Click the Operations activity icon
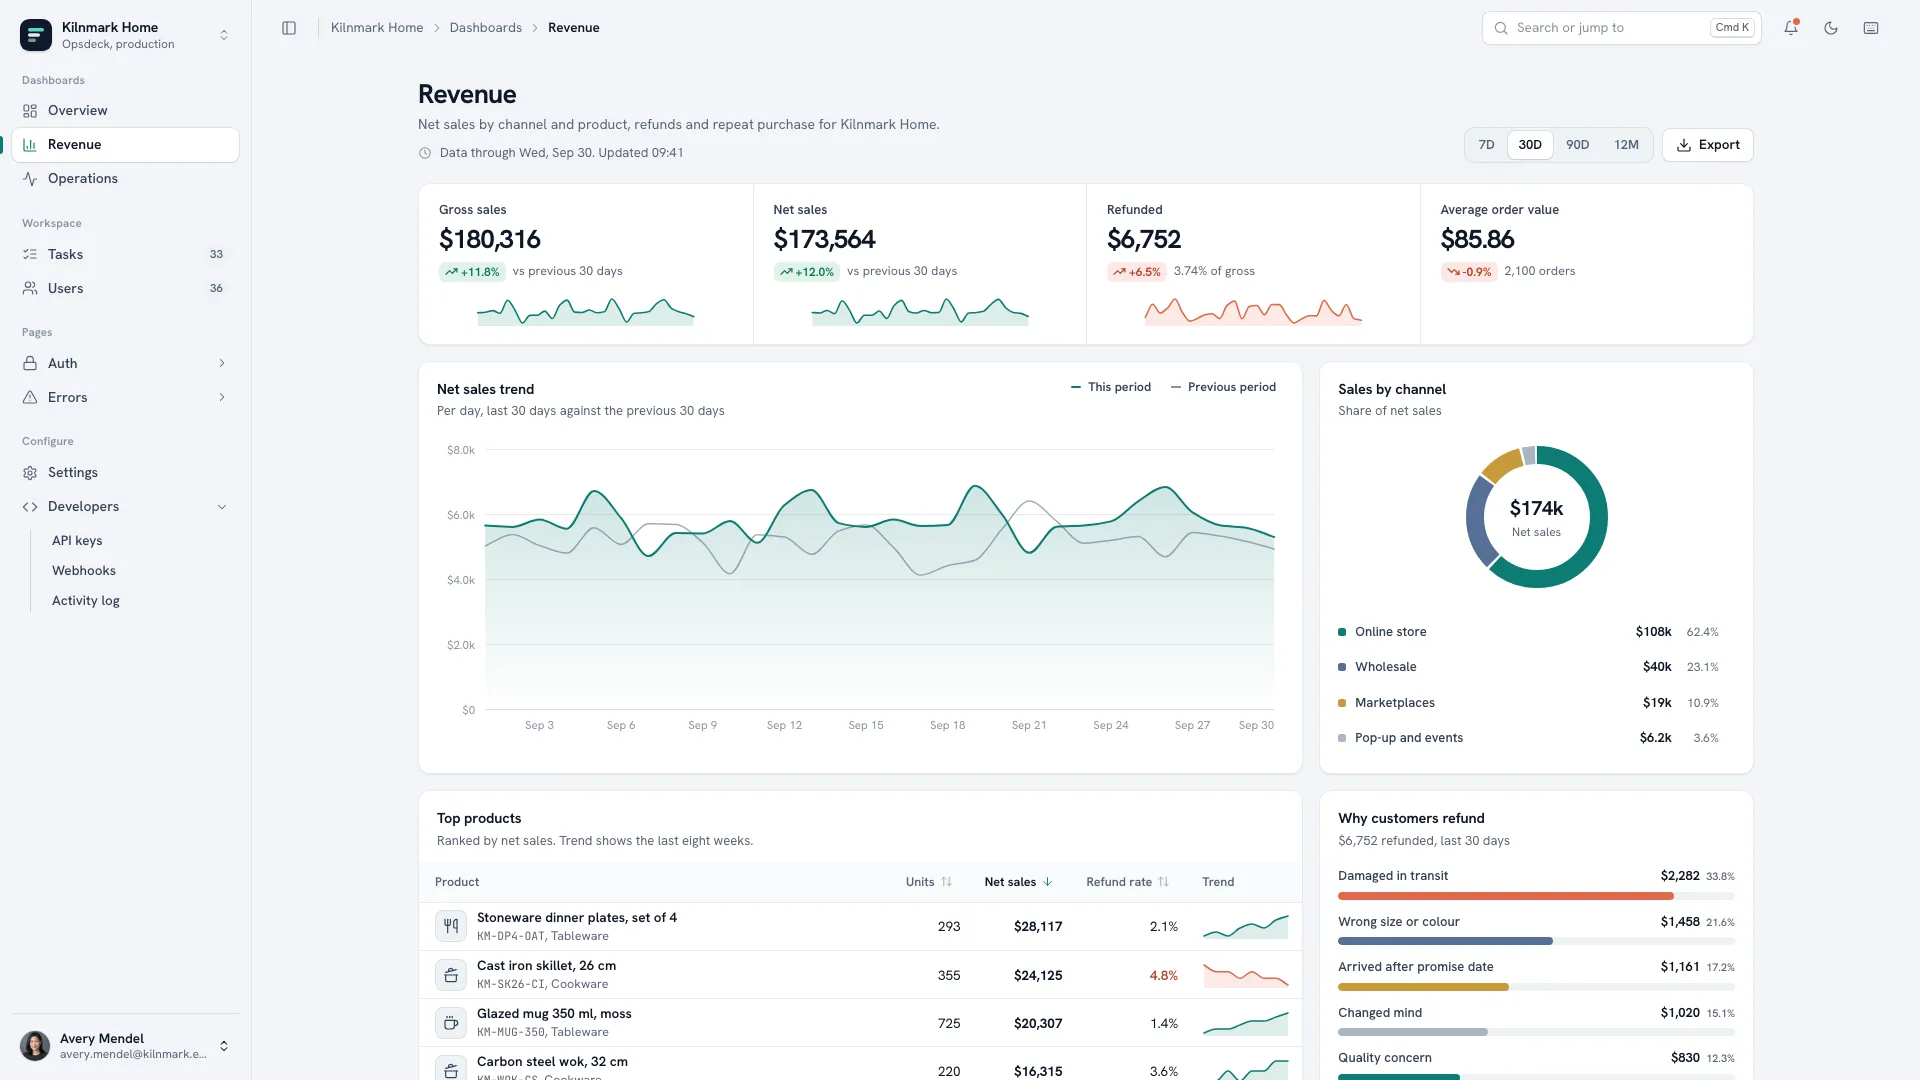This screenshot has width=1920, height=1080. tap(30, 179)
